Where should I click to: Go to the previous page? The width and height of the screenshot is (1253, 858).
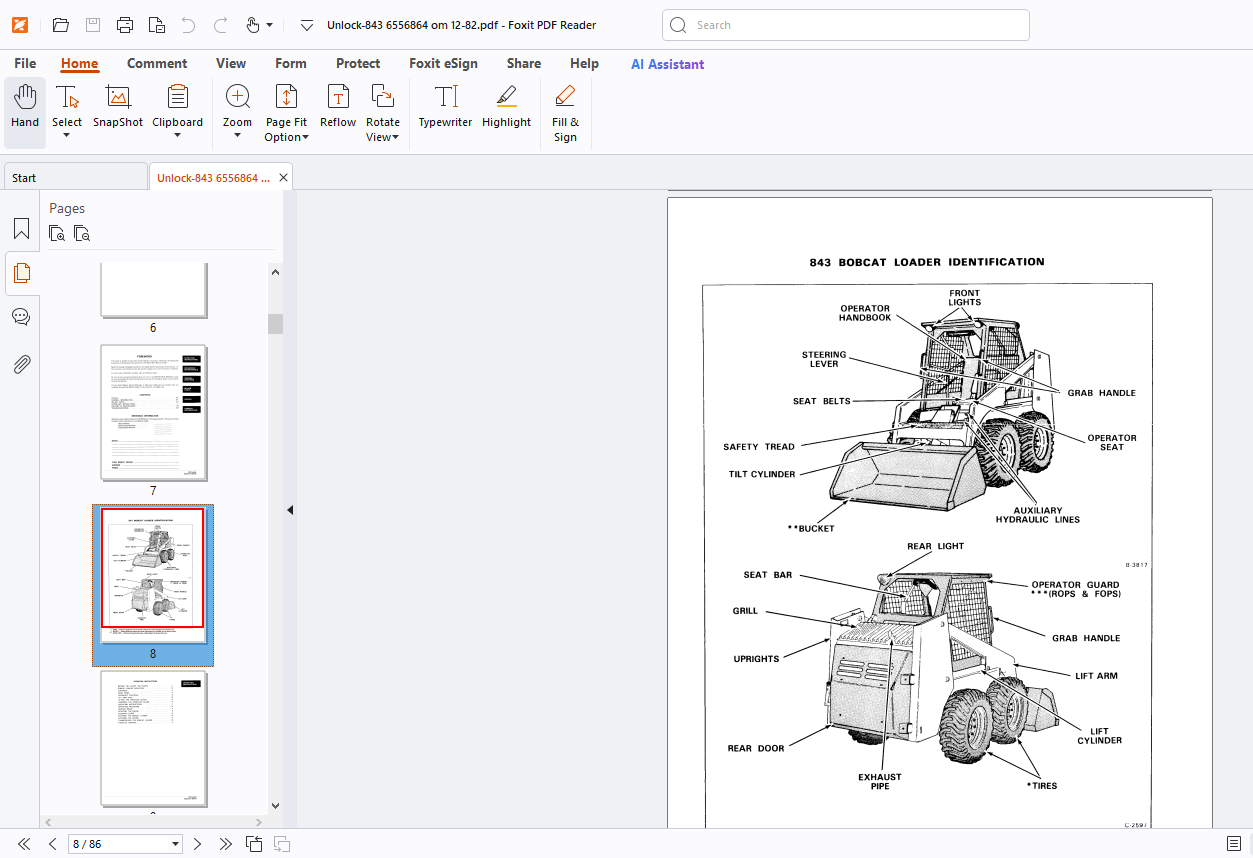52,844
